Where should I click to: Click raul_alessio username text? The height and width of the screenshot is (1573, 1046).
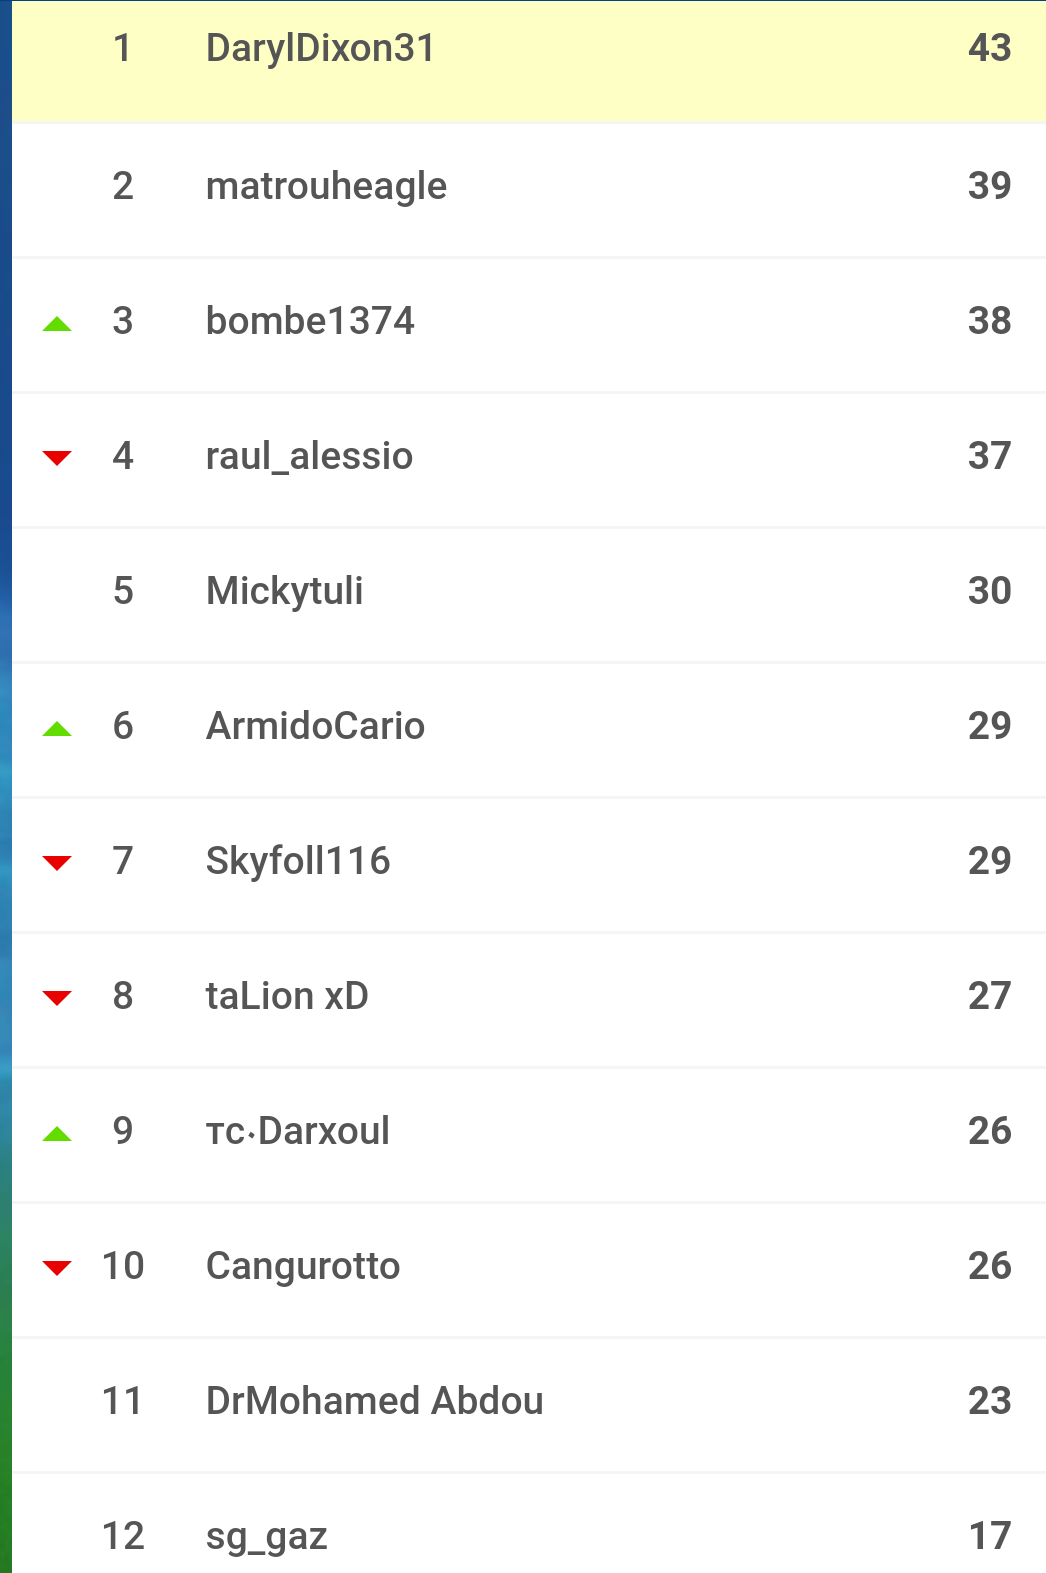pos(309,456)
